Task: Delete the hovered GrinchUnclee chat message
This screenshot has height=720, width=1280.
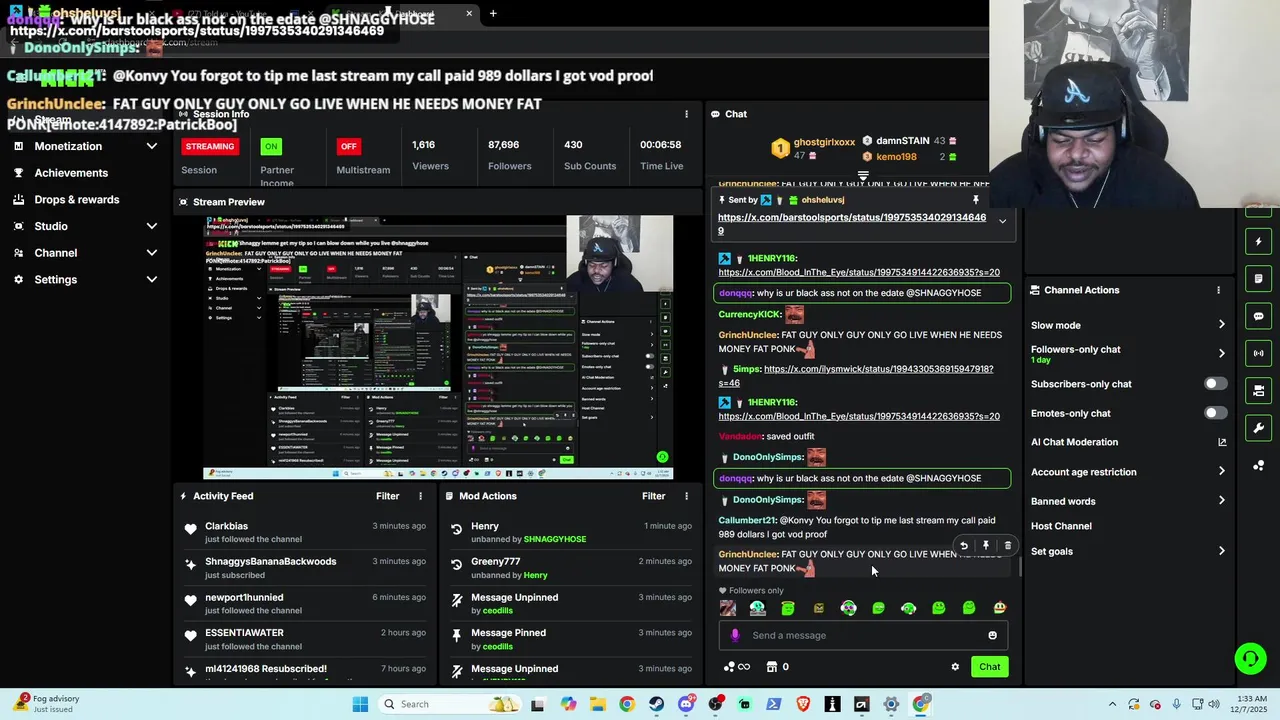Action: point(1007,546)
